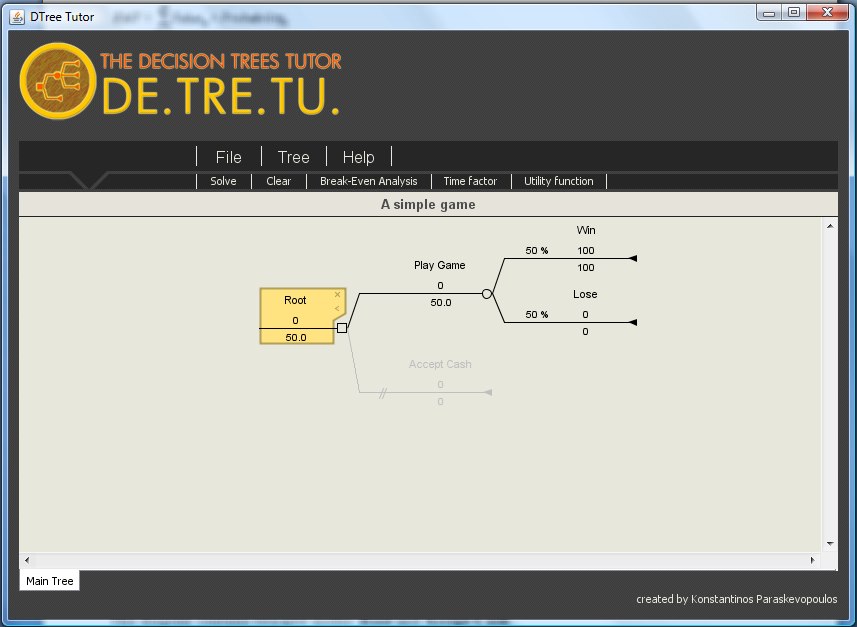Image resolution: width=857 pixels, height=627 pixels.
Task: Click the horizontal scrollbar right arrow
Action: click(813, 560)
